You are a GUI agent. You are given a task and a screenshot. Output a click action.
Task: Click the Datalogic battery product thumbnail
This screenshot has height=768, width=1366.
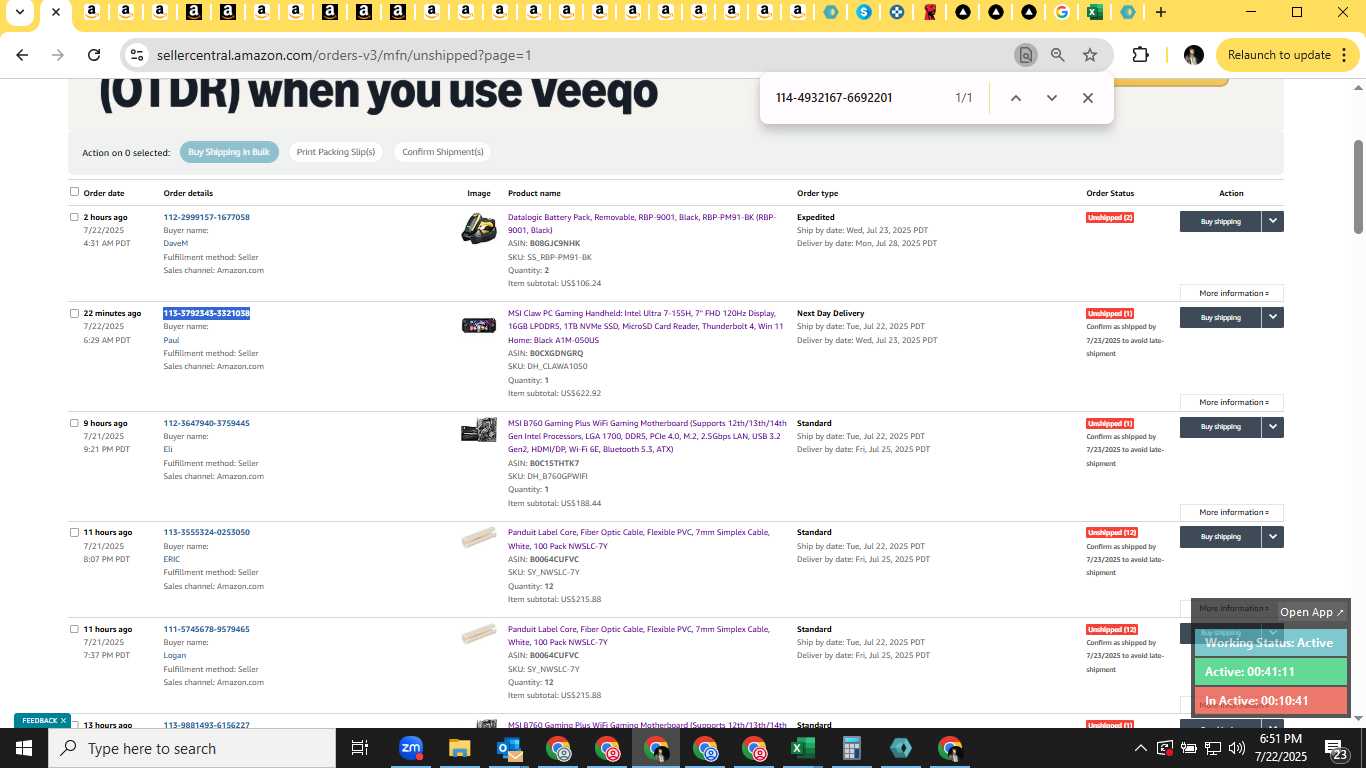(x=478, y=229)
